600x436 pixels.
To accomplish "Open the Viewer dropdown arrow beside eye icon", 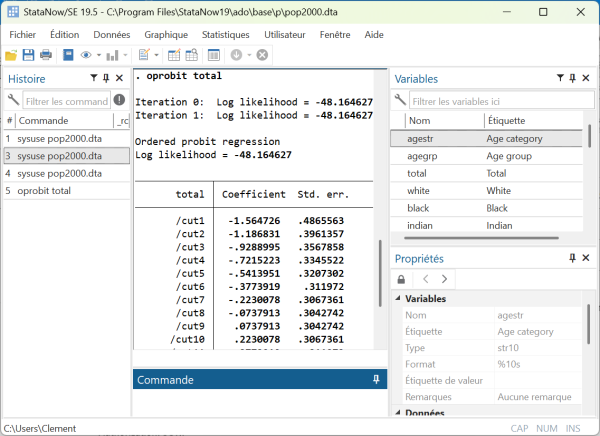I will (x=98, y=55).
